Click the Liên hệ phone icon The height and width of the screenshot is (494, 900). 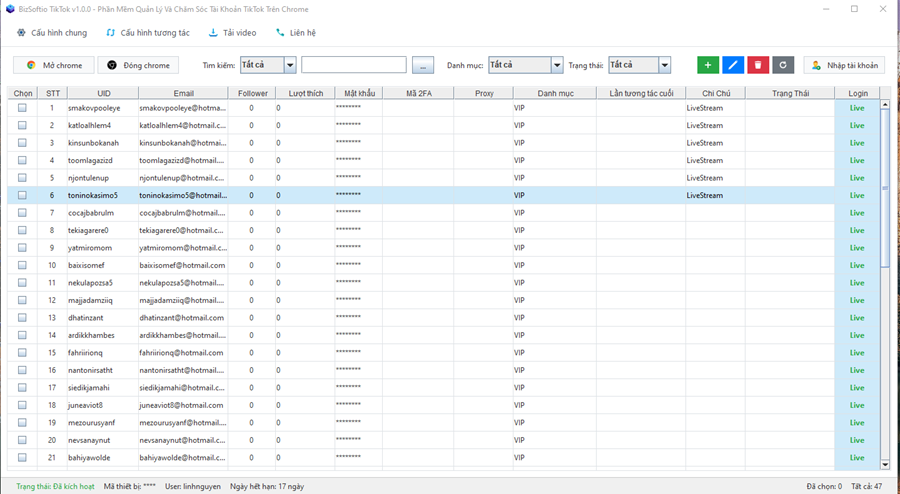coord(280,33)
